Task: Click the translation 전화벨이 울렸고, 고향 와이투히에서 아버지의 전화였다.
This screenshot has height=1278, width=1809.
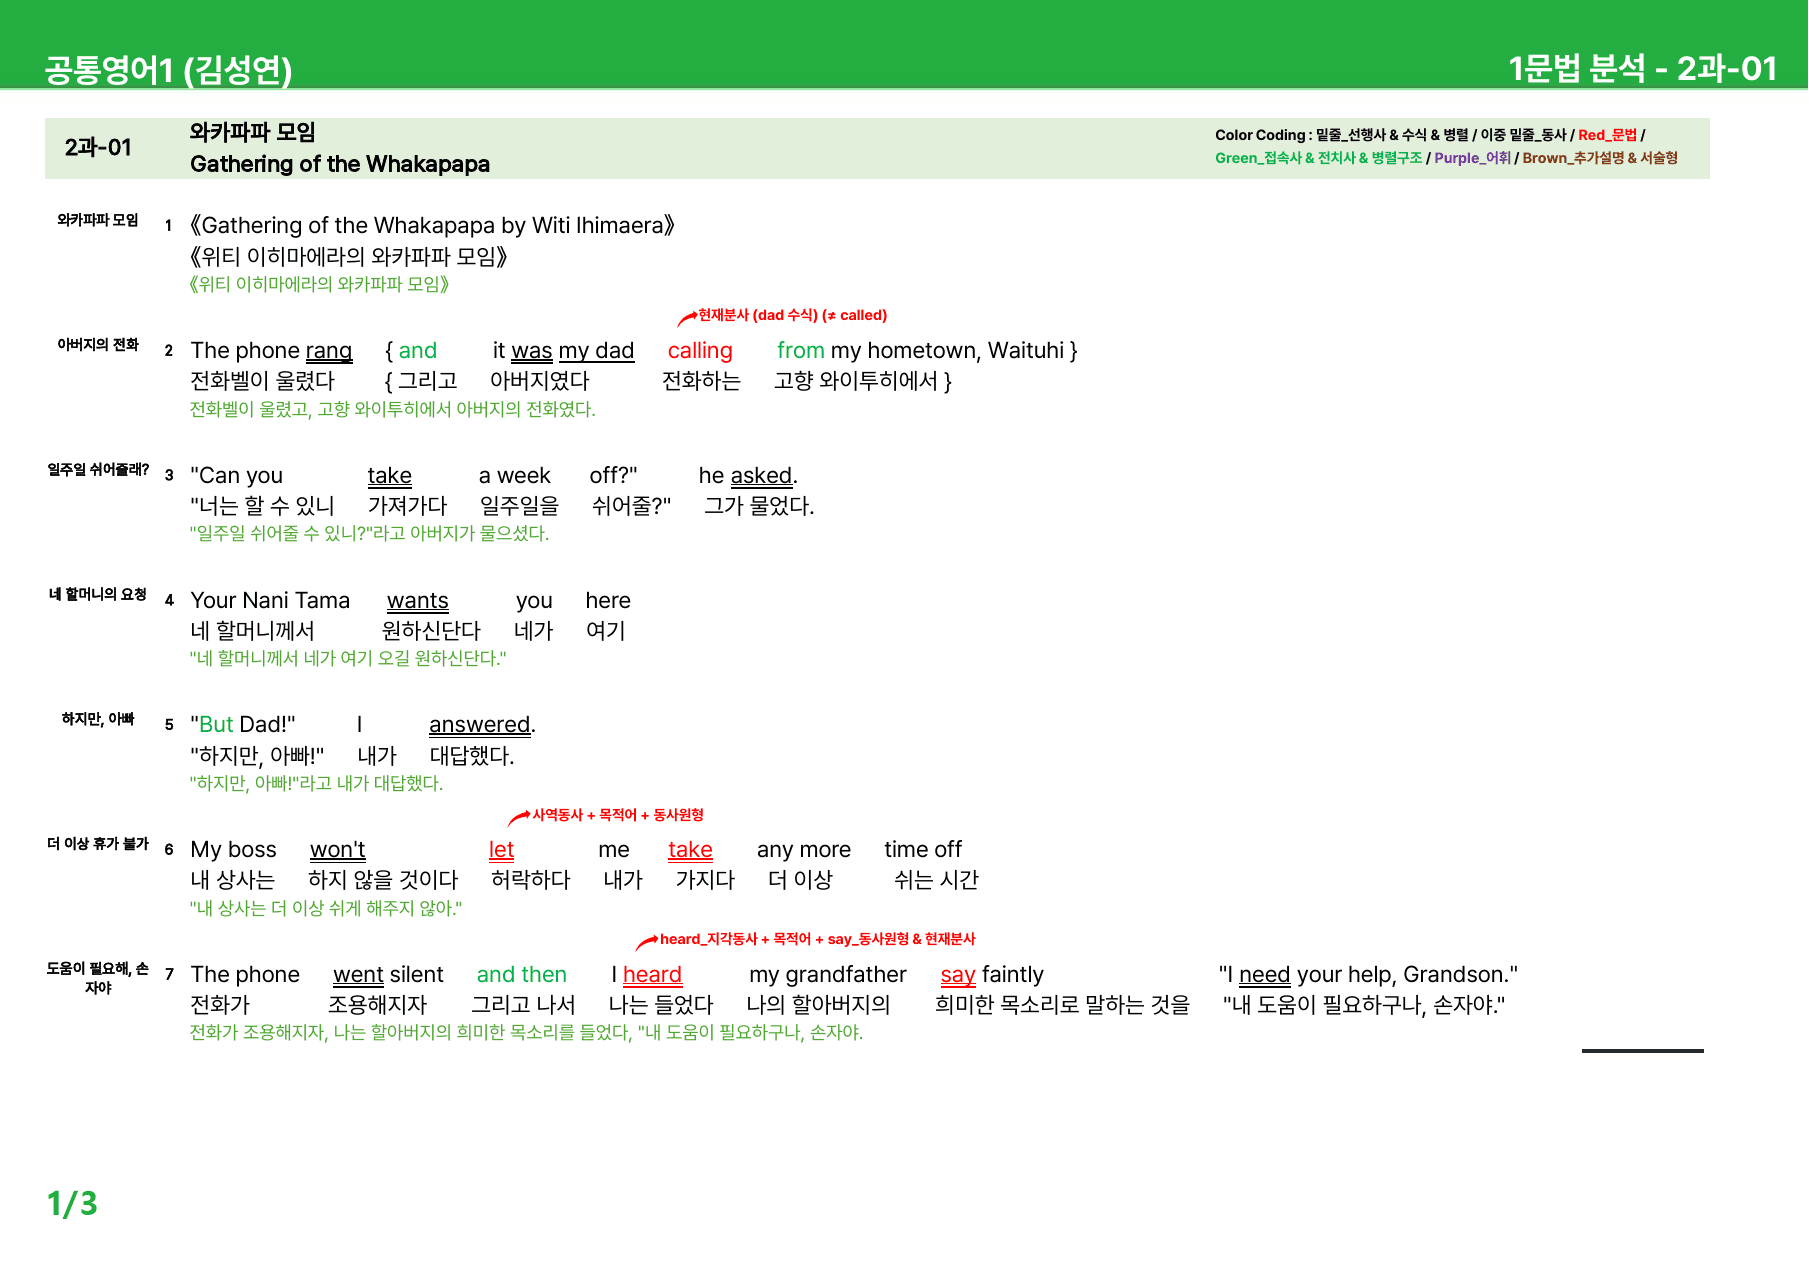Action: pyautogui.click(x=393, y=409)
